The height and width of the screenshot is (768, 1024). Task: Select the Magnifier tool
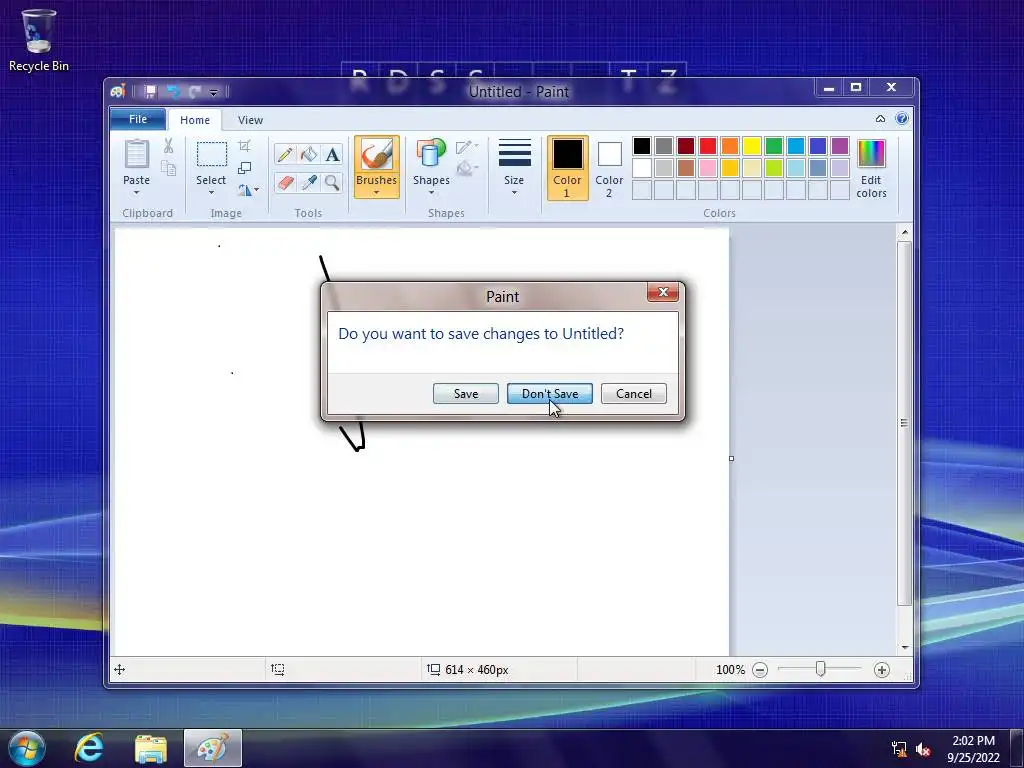(x=332, y=183)
